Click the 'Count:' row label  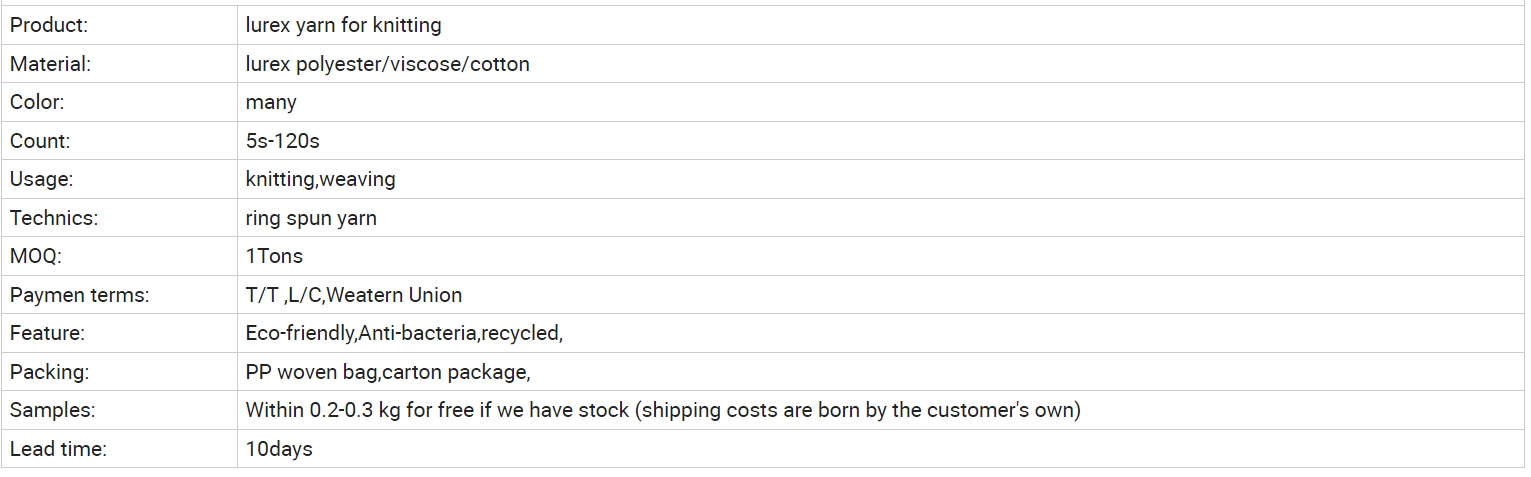click(x=40, y=141)
